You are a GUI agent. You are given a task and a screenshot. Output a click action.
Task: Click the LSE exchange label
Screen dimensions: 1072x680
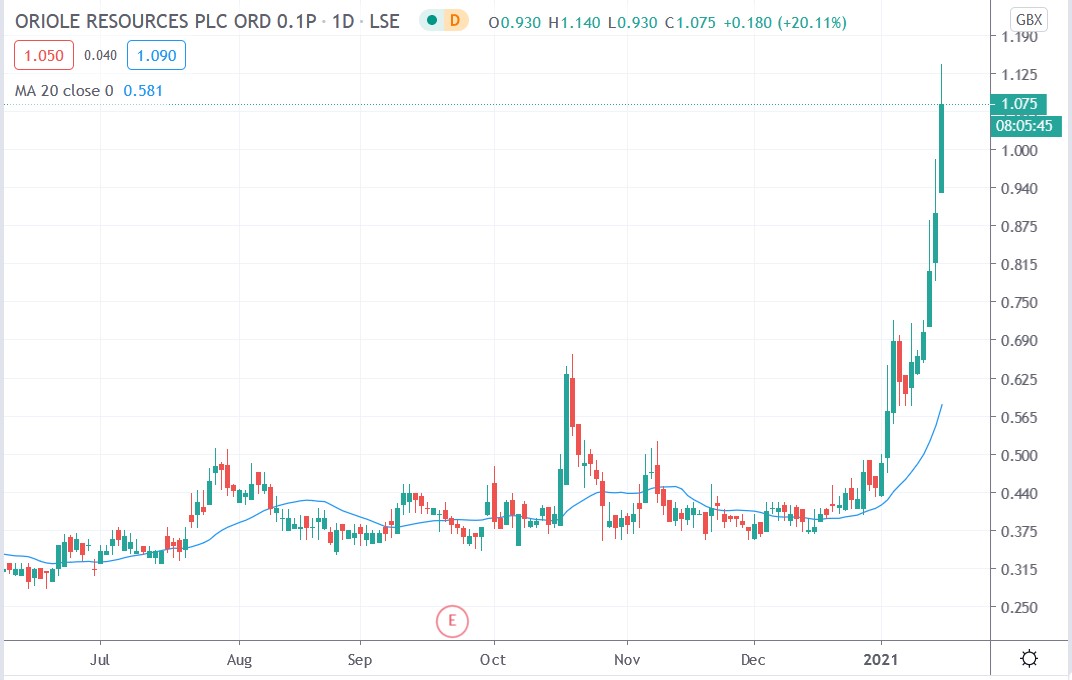coord(385,20)
